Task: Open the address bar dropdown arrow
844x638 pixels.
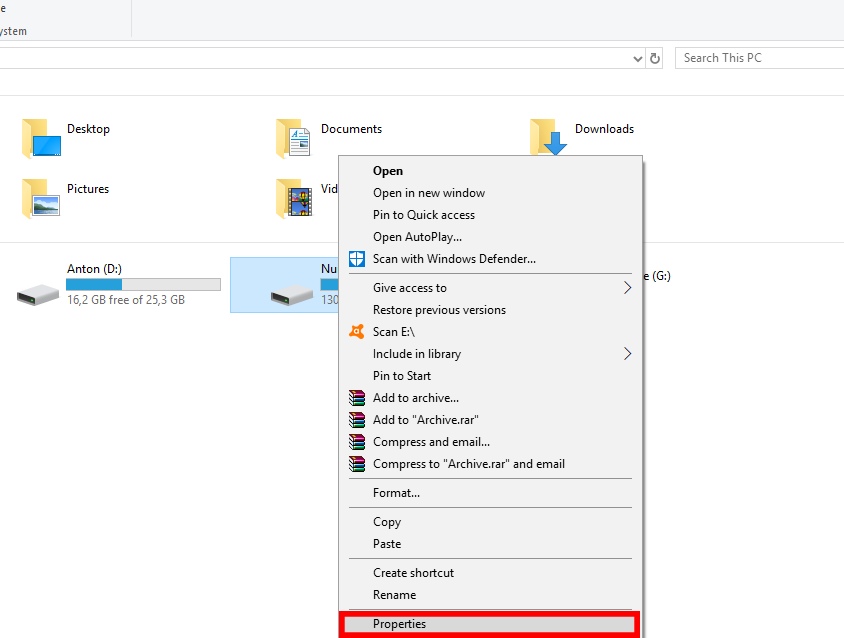Action: [x=638, y=58]
